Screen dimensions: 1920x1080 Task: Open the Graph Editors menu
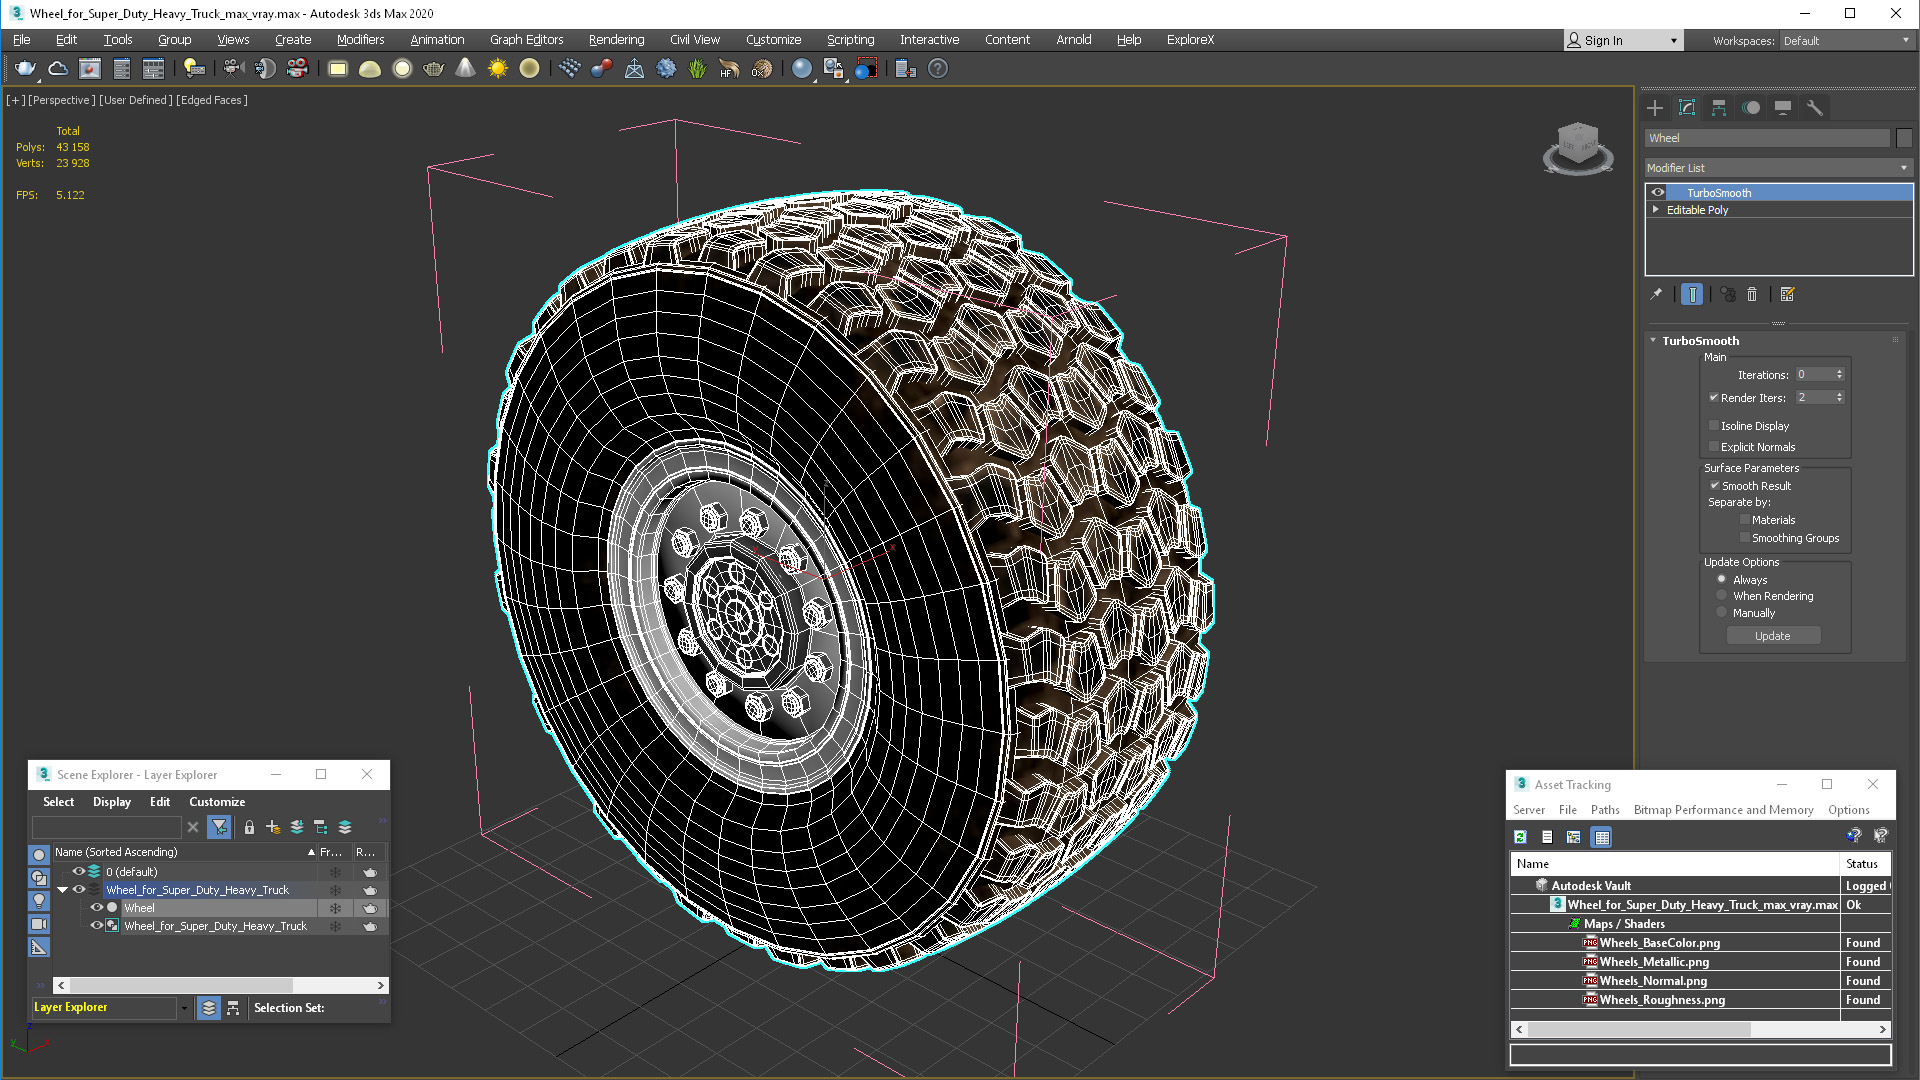(526, 40)
